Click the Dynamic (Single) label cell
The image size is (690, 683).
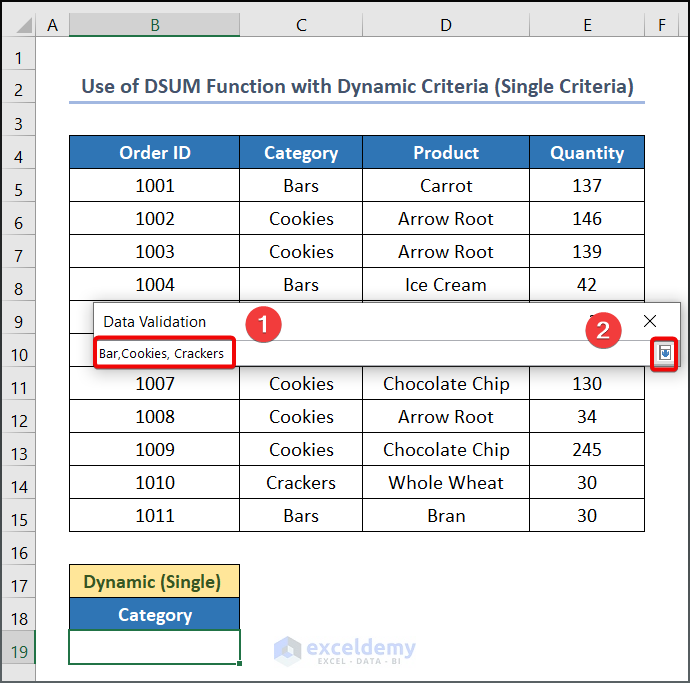(x=154, y=582)
